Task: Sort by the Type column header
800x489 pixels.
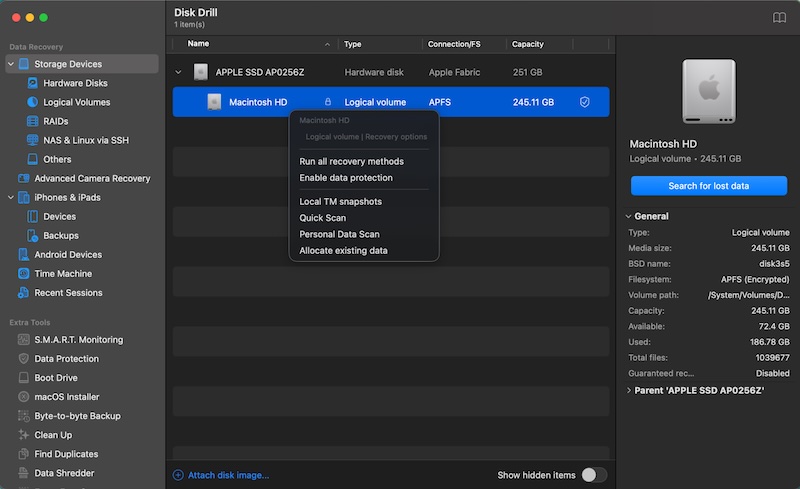Action: click(x=353, y=44)
